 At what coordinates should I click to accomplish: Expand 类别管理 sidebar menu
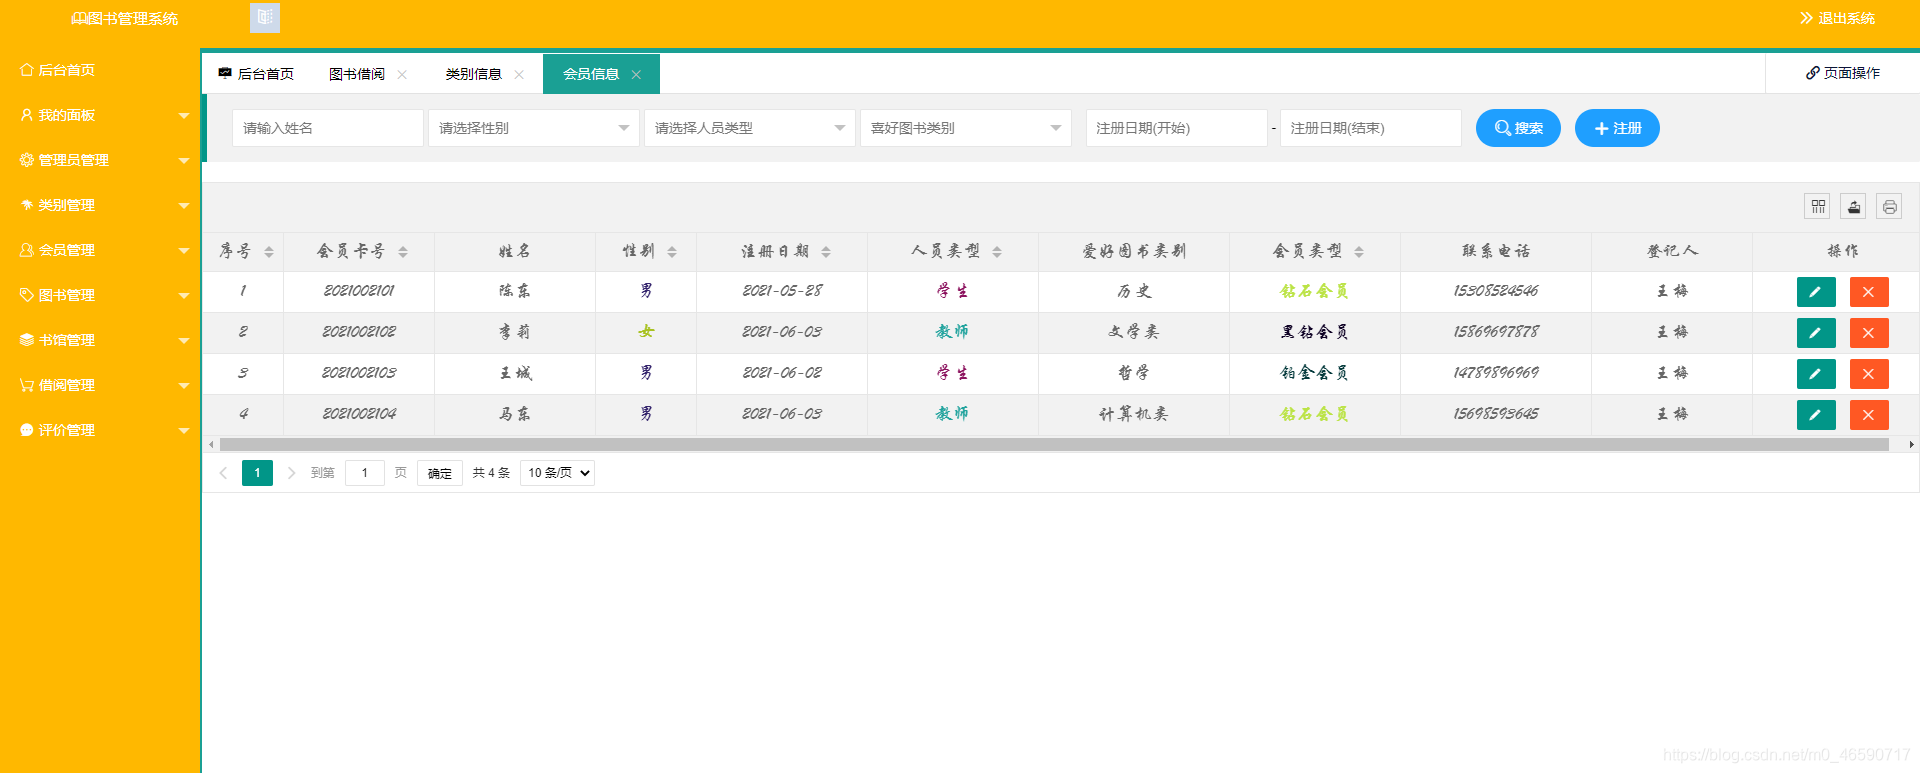coord(100,205)
